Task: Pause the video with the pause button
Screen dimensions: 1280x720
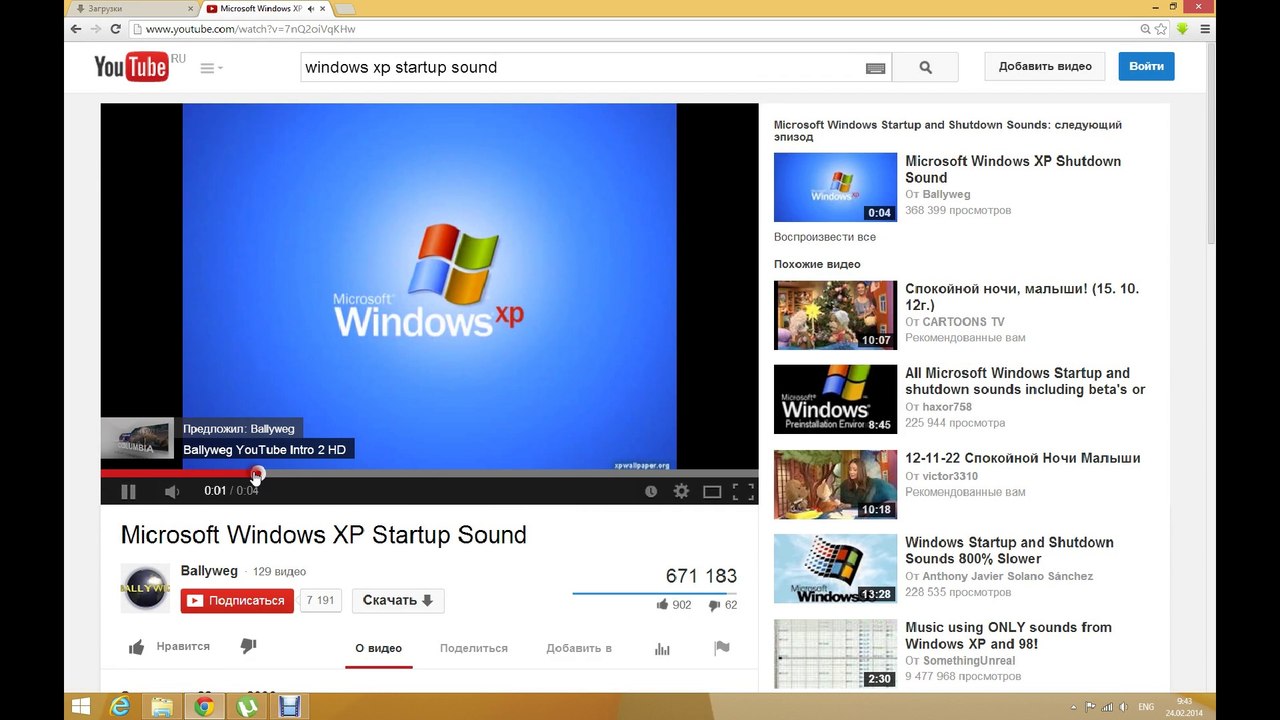Action: [128, 491]
